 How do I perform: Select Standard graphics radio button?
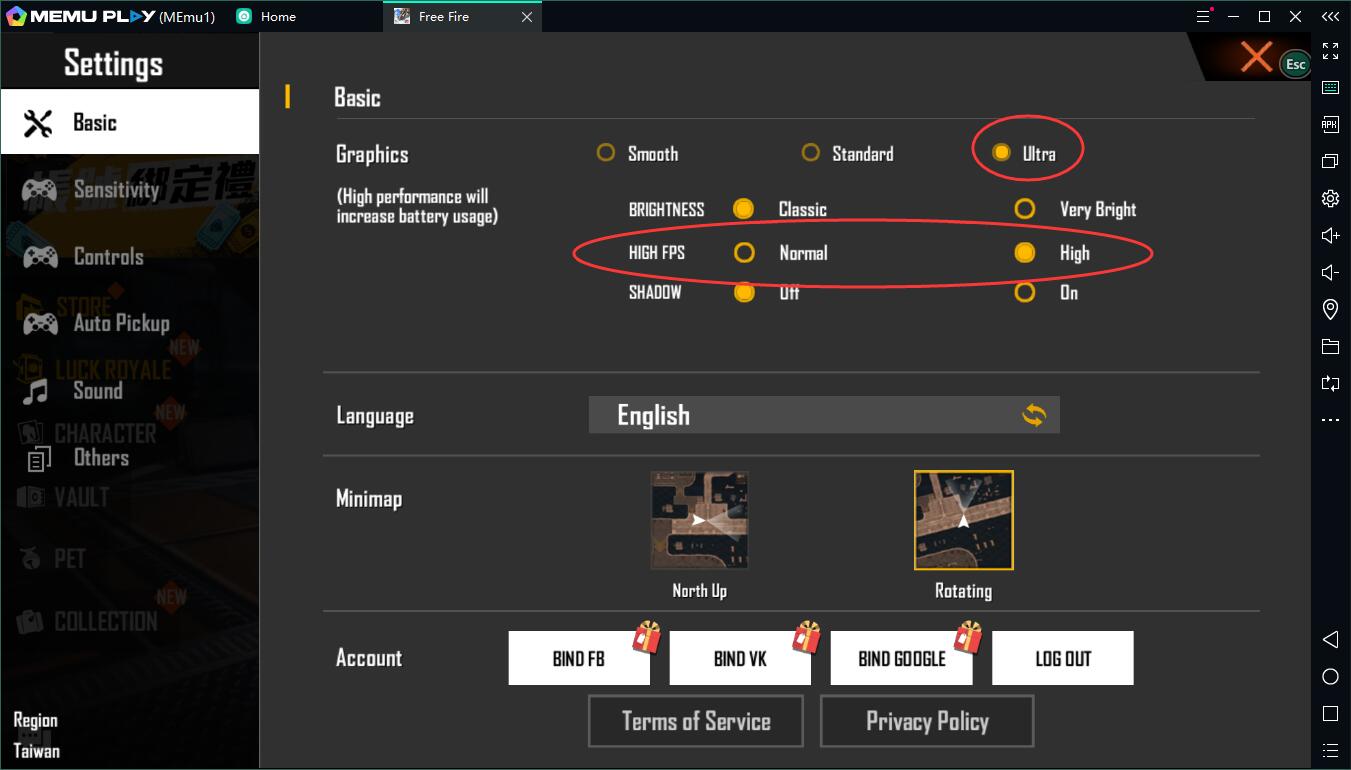811,153
